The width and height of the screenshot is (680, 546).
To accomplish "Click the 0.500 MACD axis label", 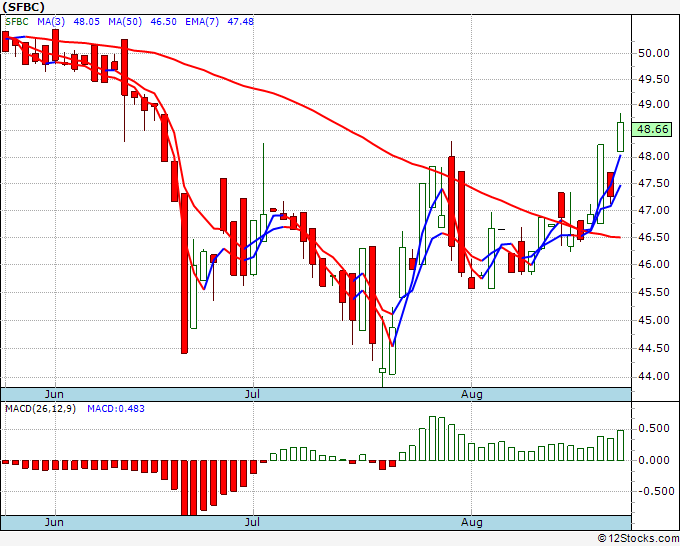I will (654, 428).
